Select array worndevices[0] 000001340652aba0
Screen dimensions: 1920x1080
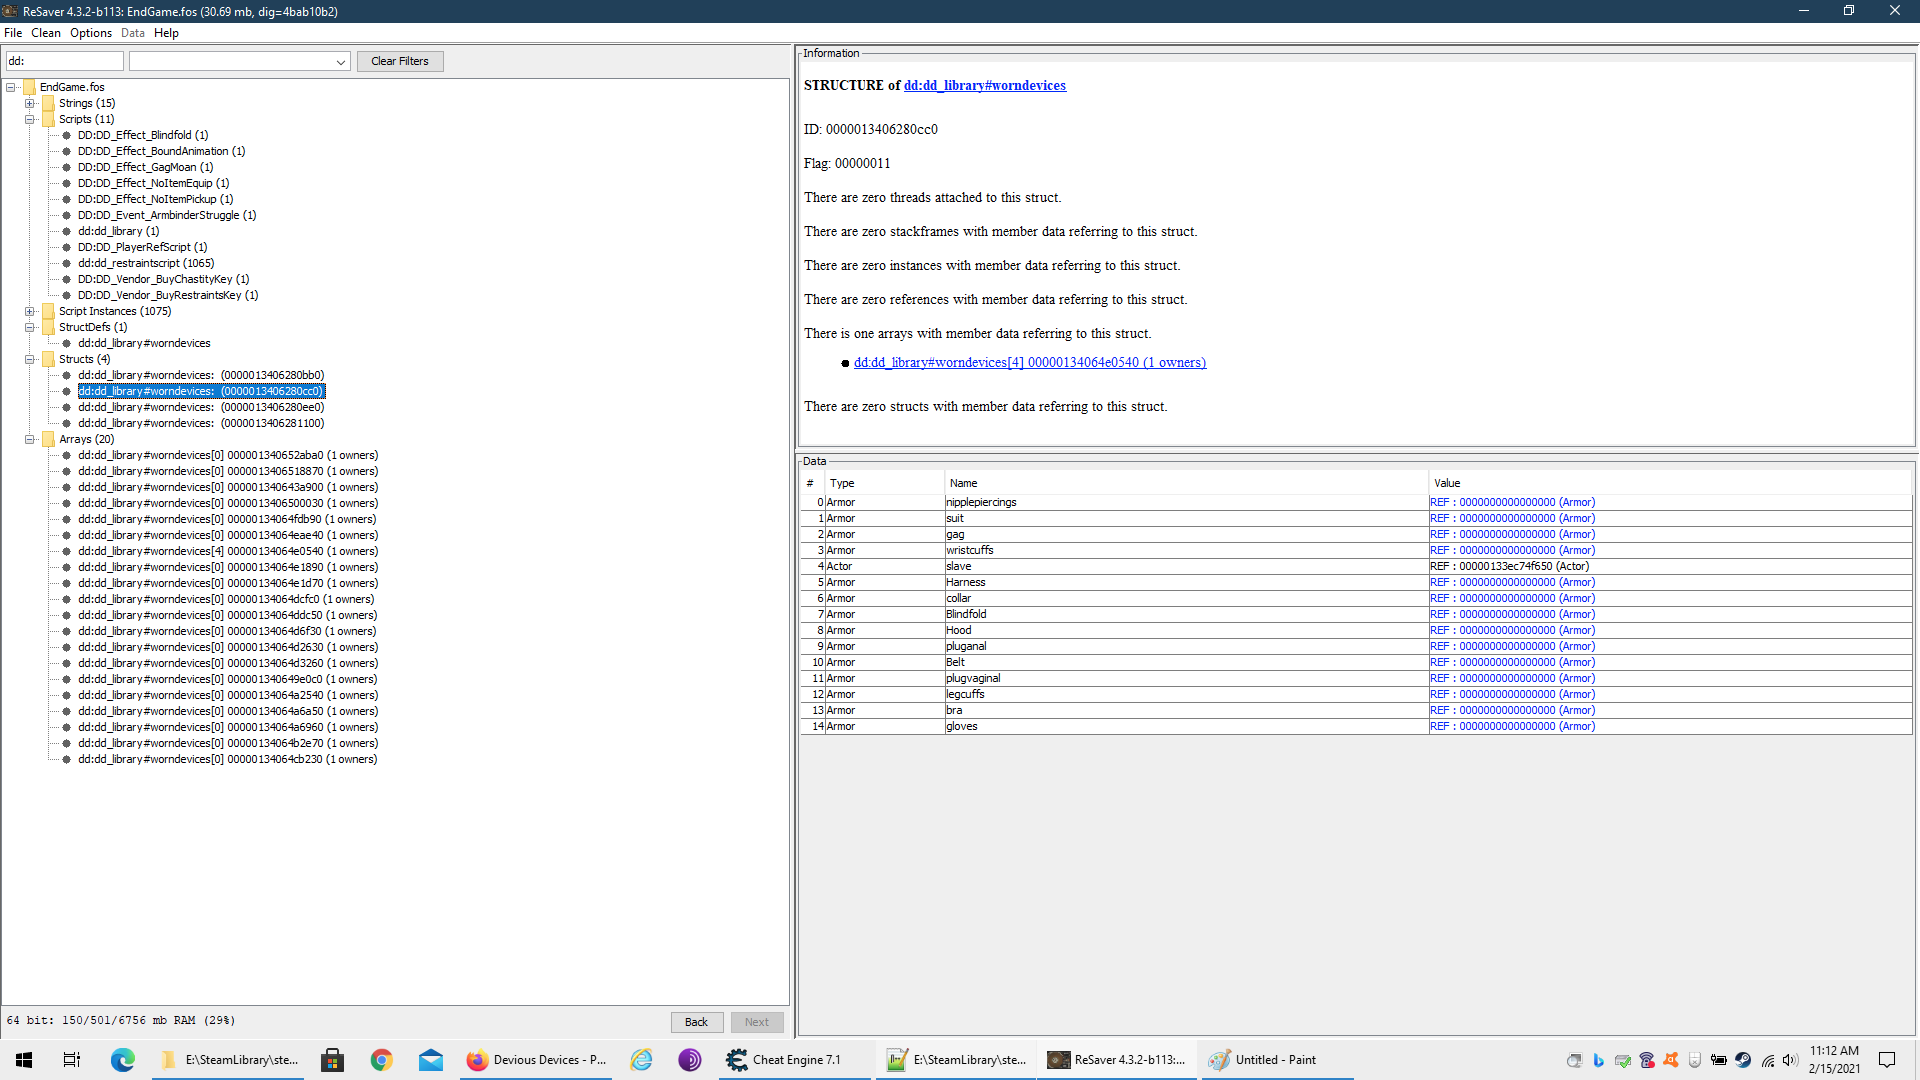(x=228, y=455)
